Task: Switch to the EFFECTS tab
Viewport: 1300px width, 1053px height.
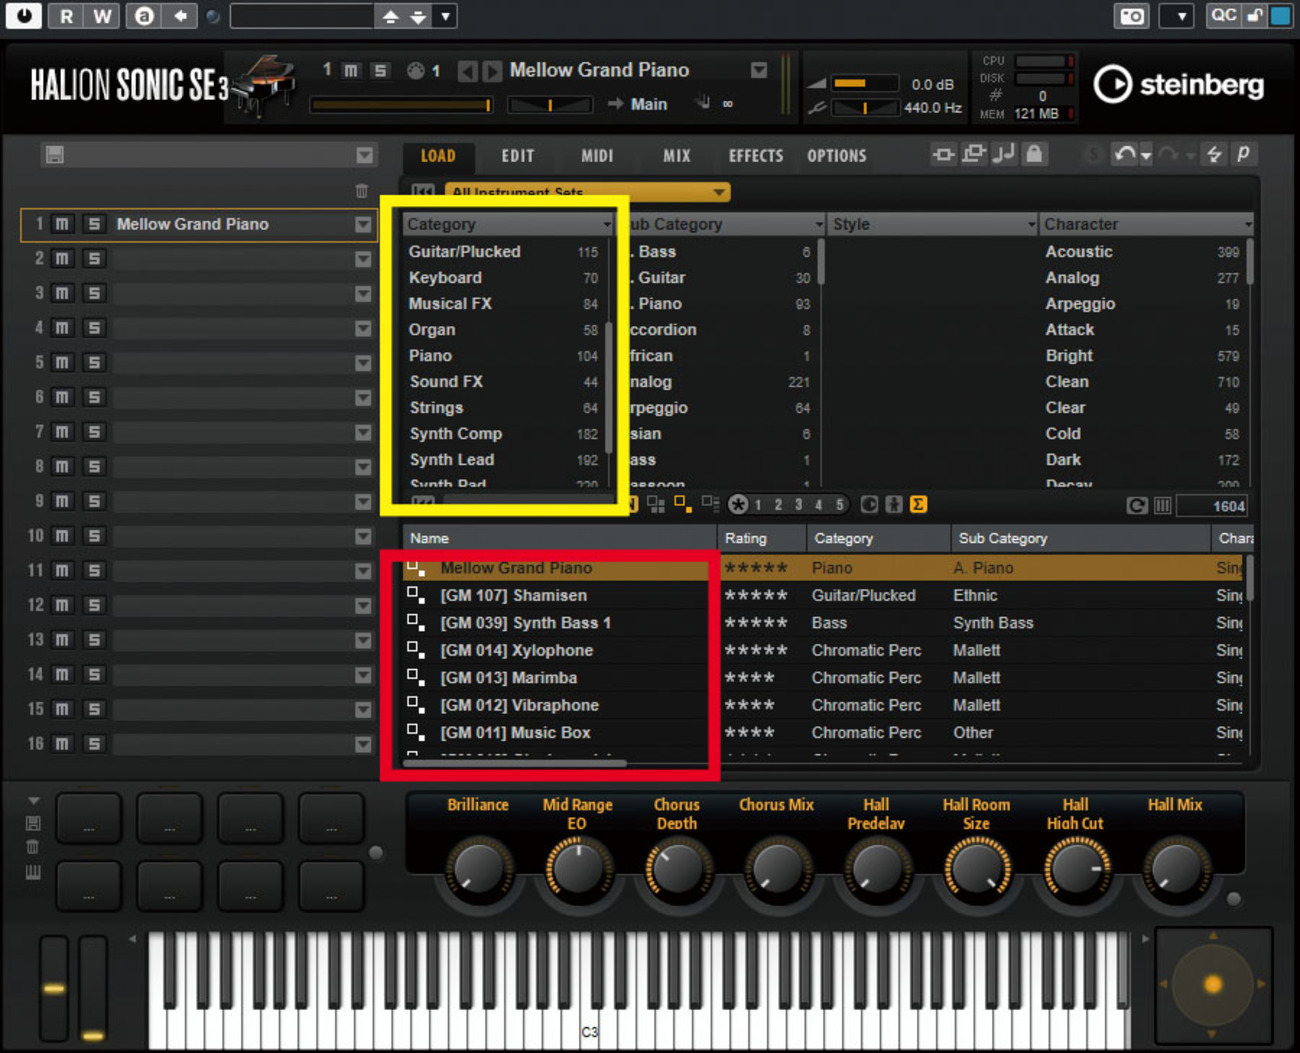Action: [x=756, y=156]
